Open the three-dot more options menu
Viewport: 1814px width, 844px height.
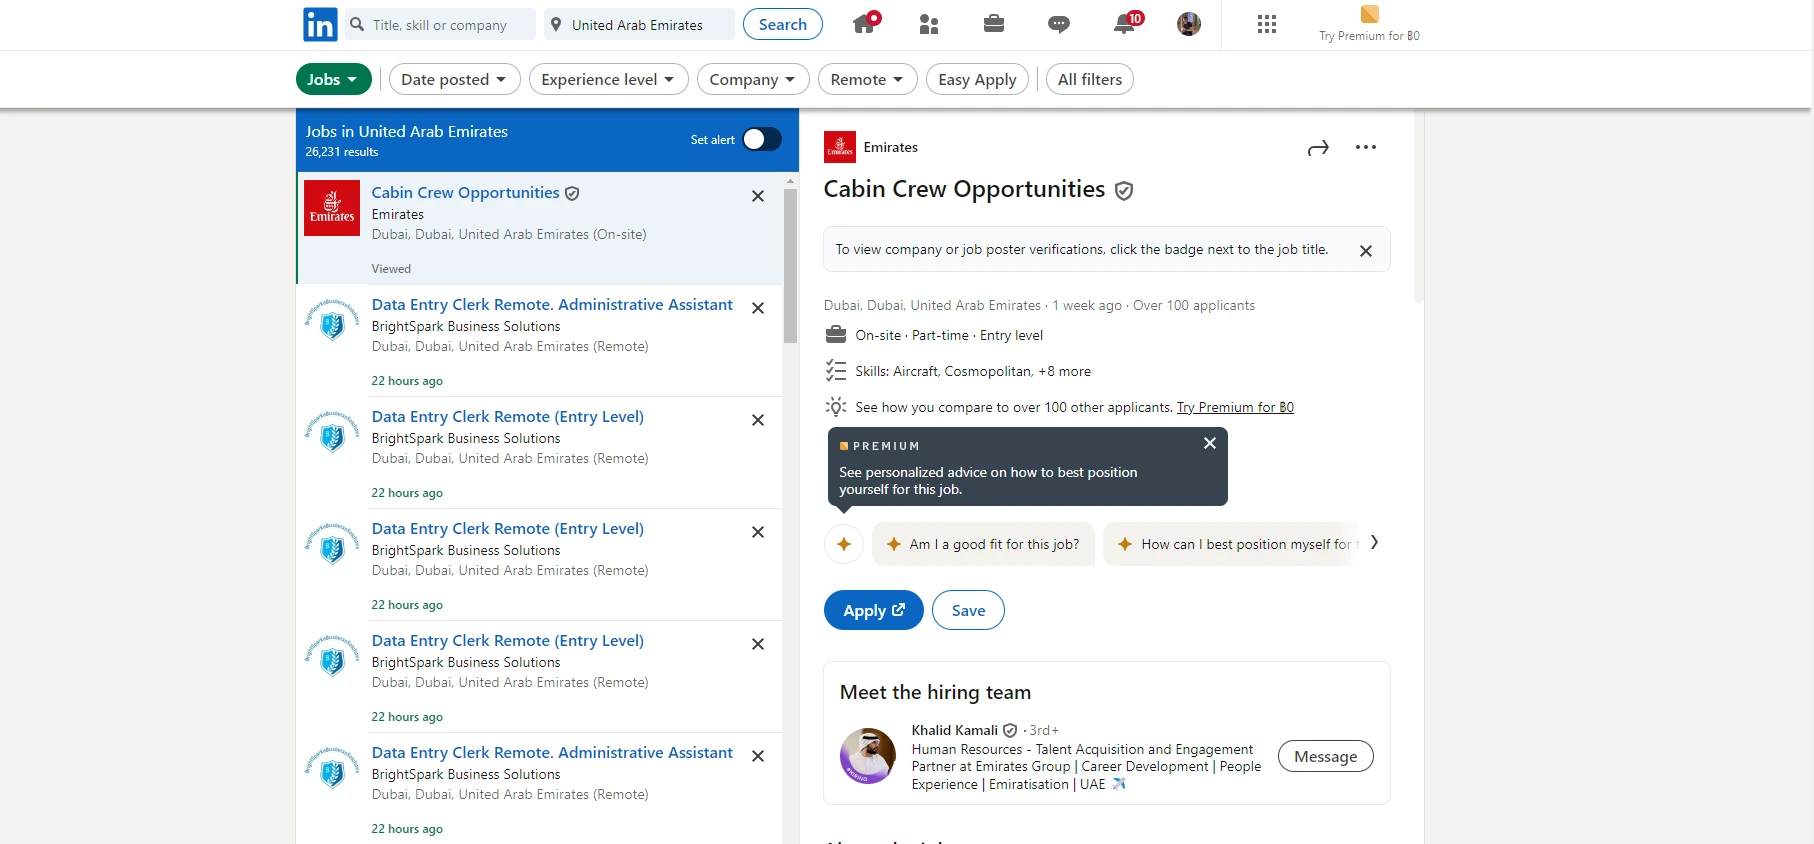pos(1366,147)
